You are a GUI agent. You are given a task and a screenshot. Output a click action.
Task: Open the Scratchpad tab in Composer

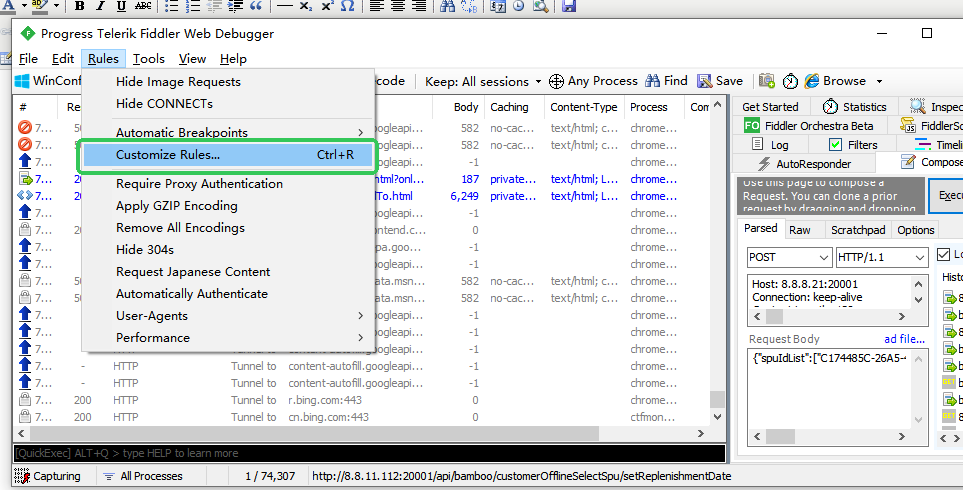click(x=858, y=230)
